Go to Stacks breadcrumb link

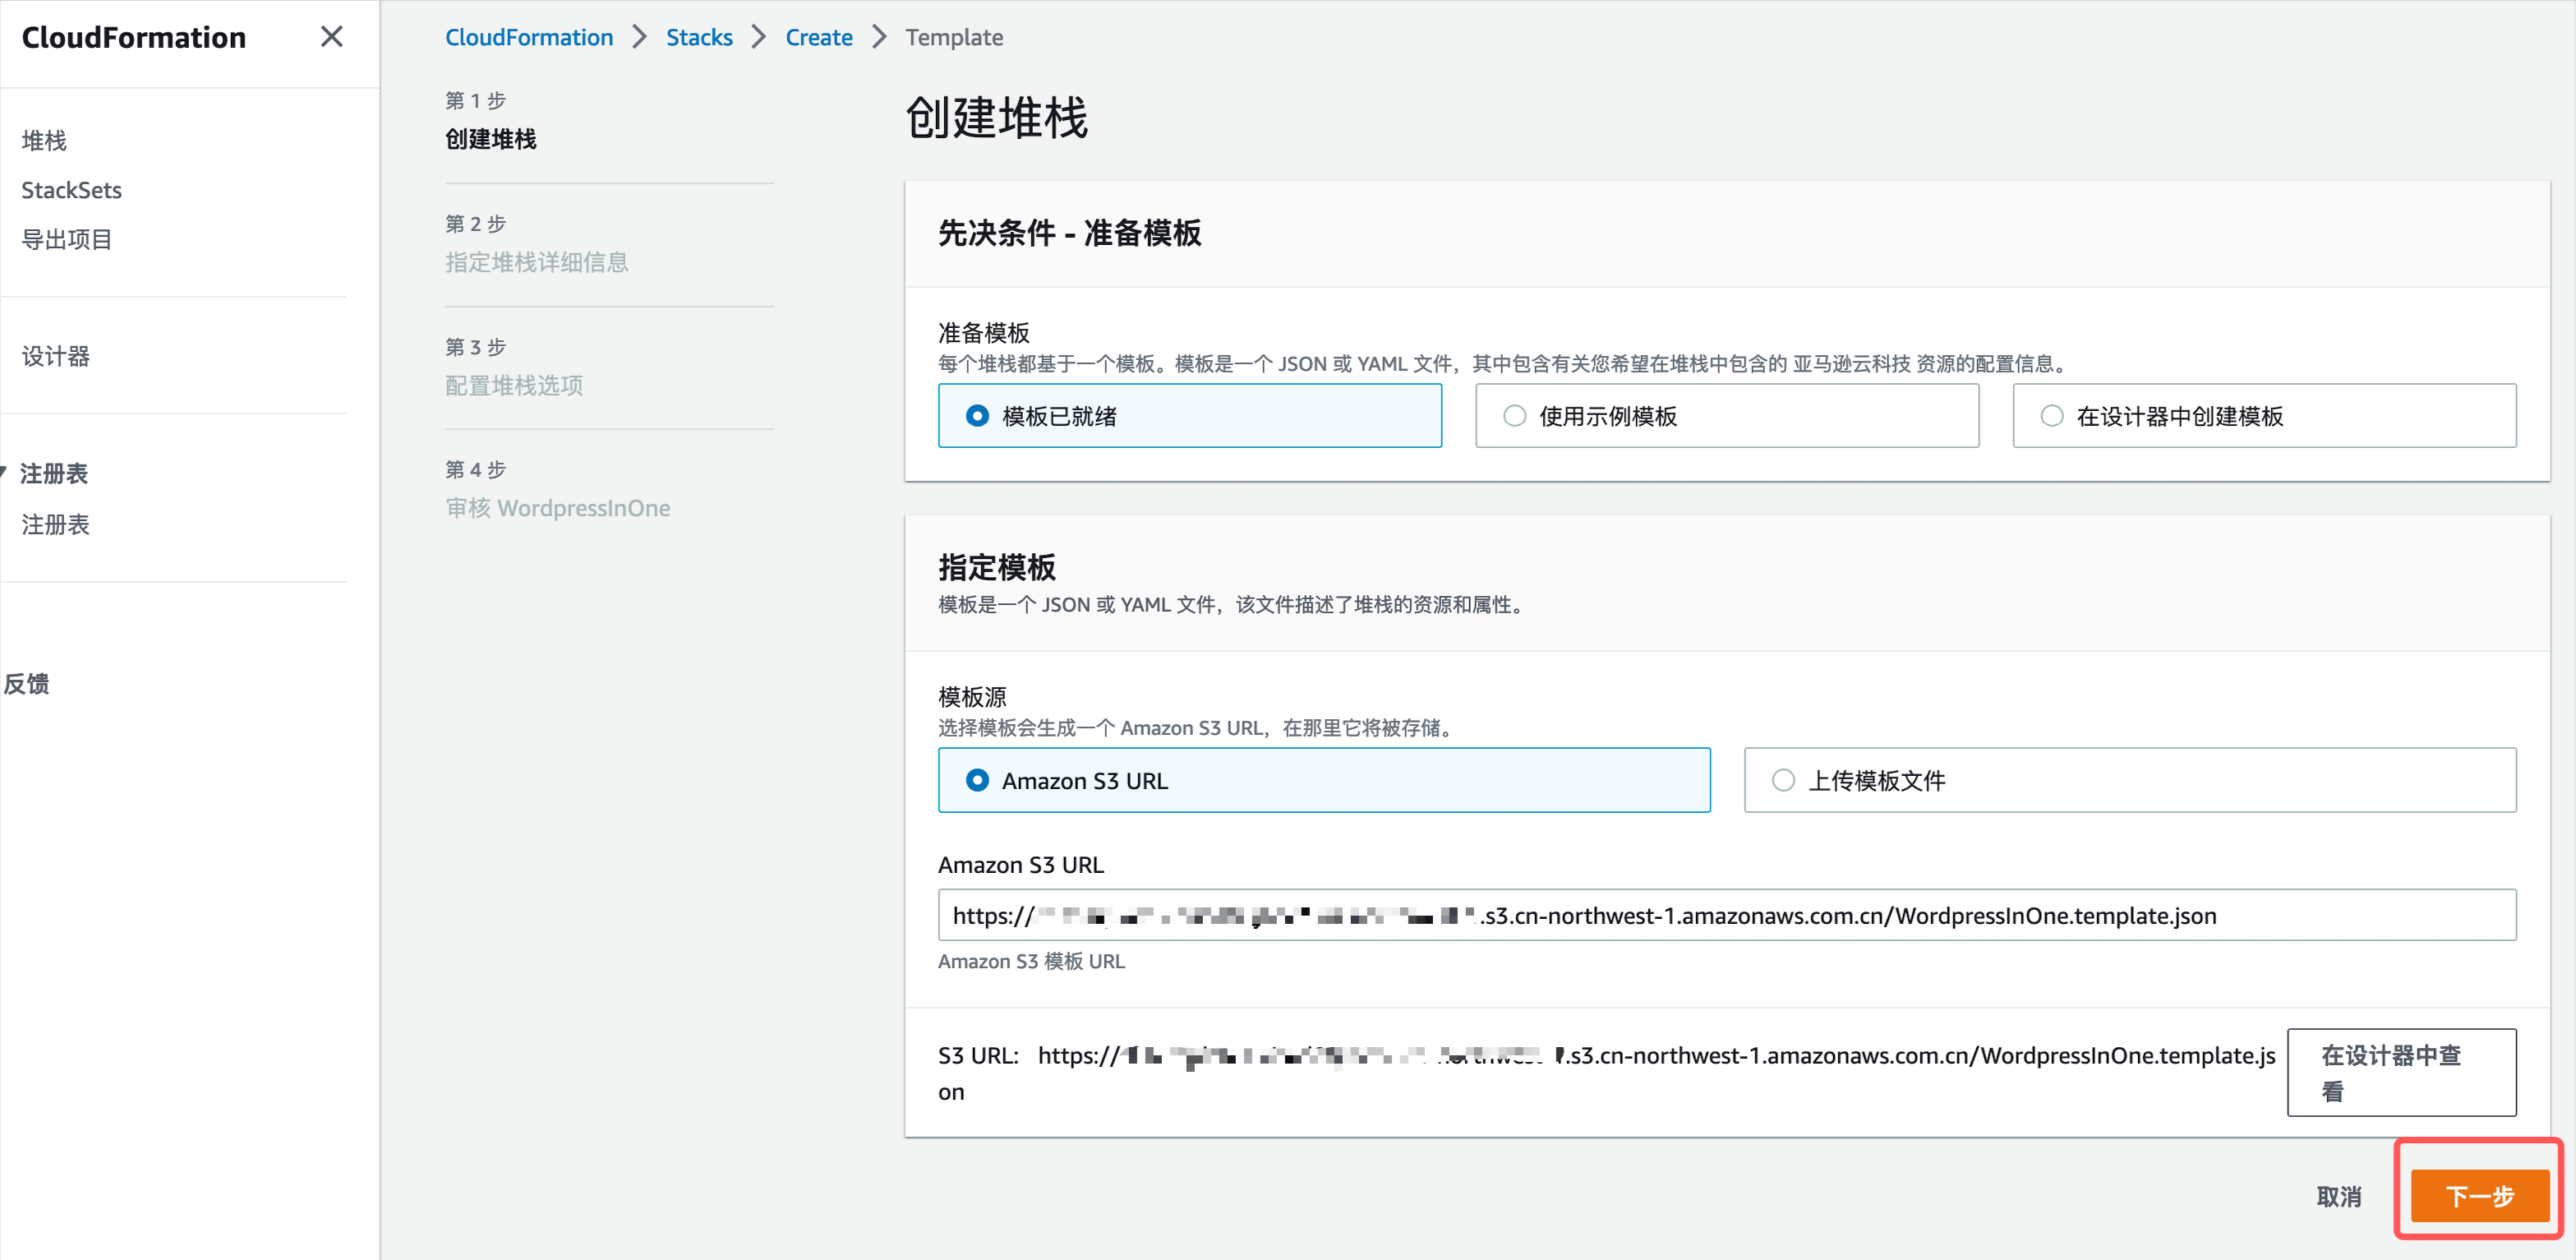(699, 37)
